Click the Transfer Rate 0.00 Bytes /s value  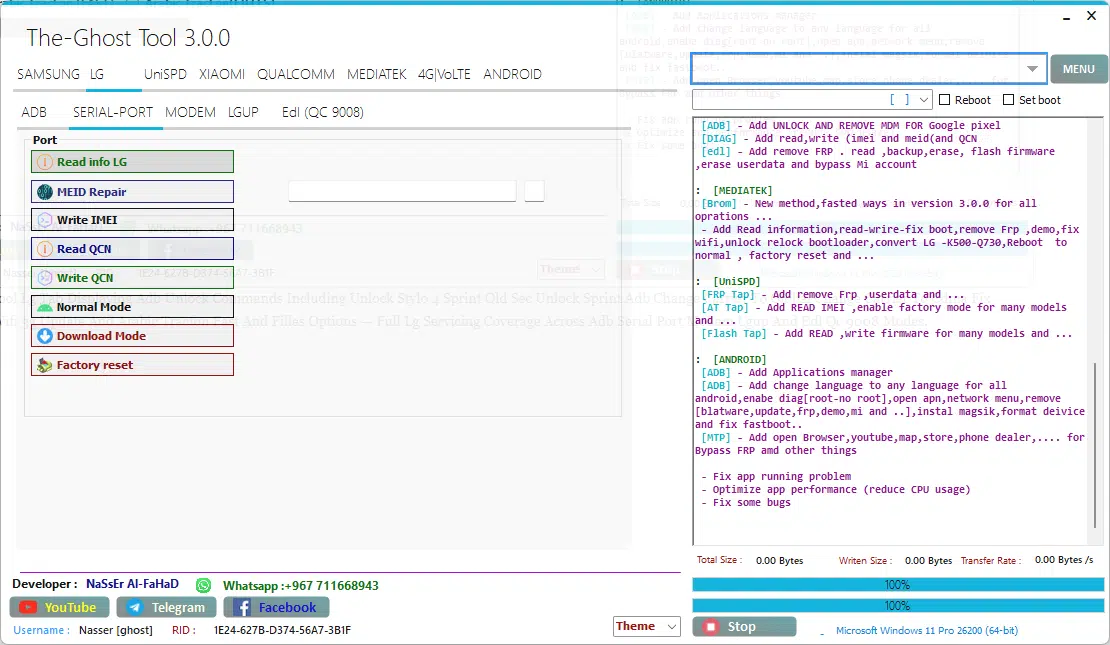1064,560
